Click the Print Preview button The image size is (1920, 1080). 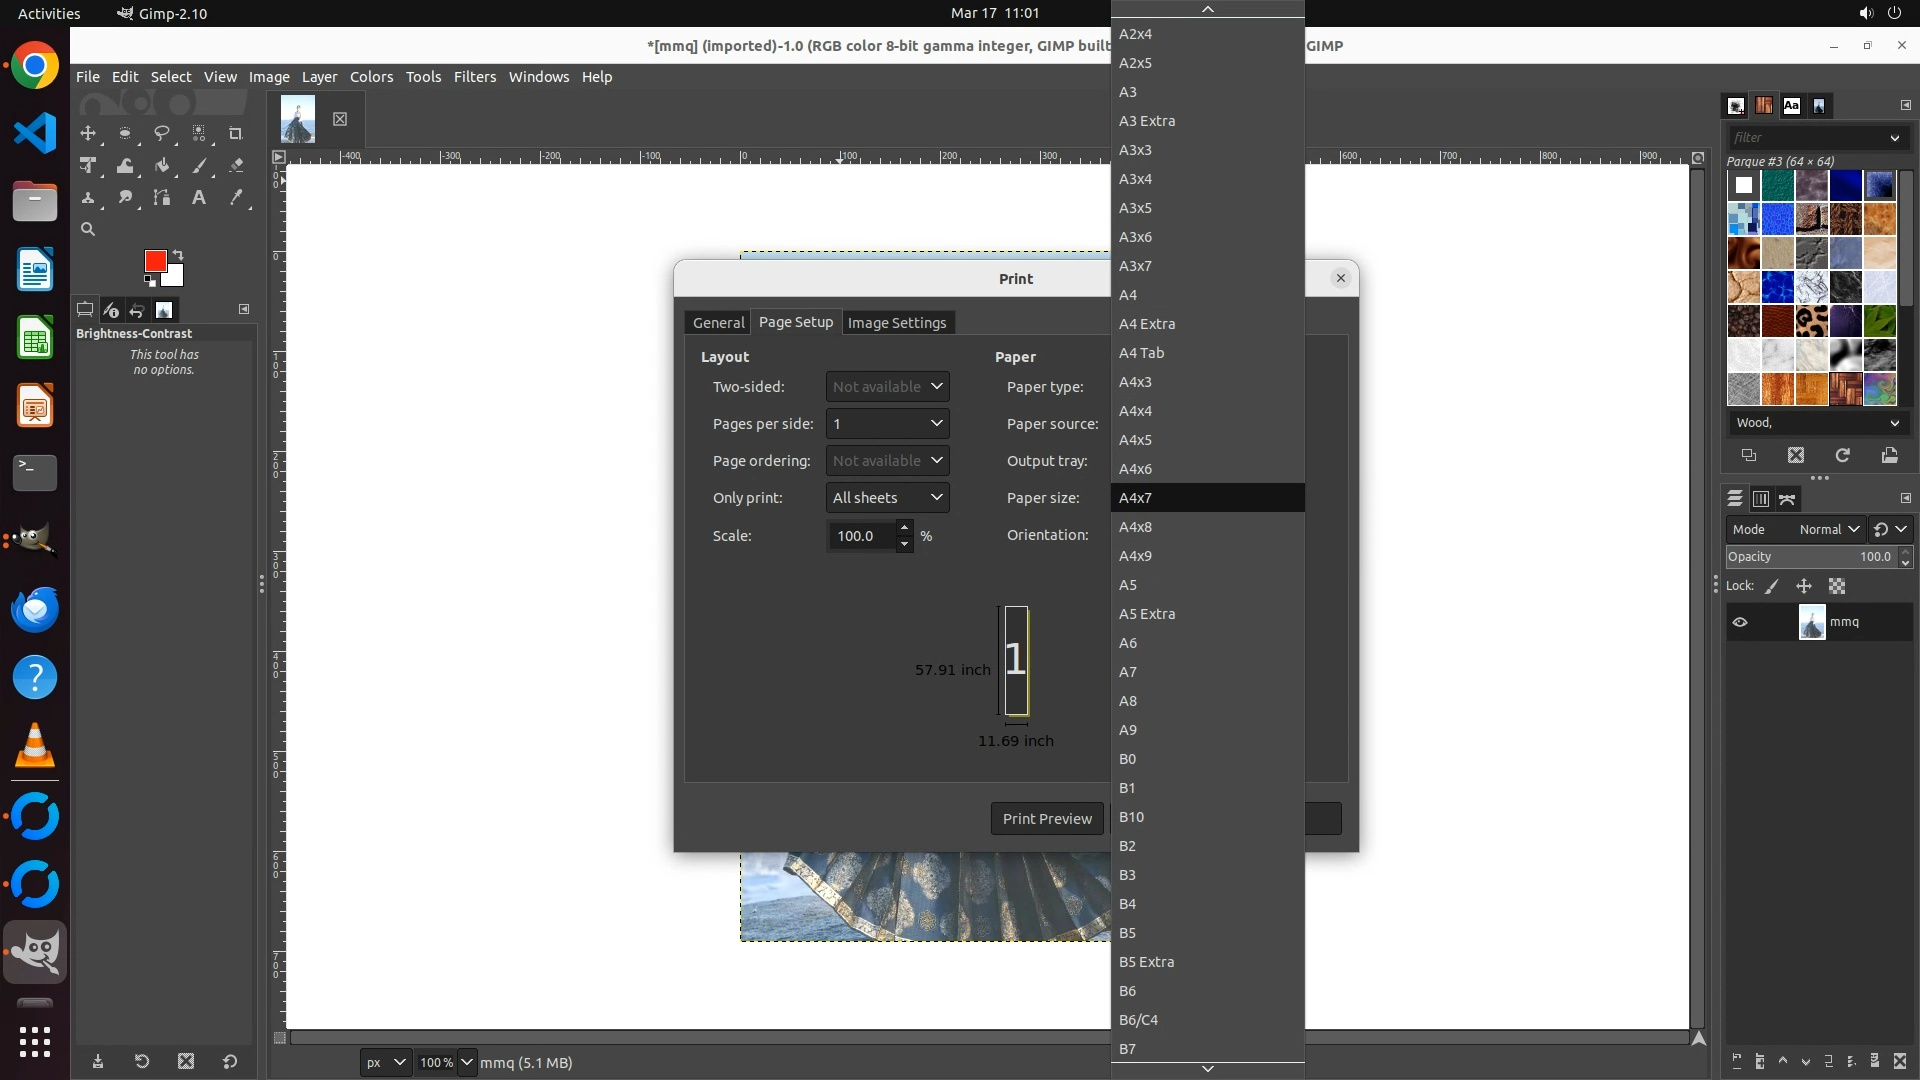click(1047, 819)
